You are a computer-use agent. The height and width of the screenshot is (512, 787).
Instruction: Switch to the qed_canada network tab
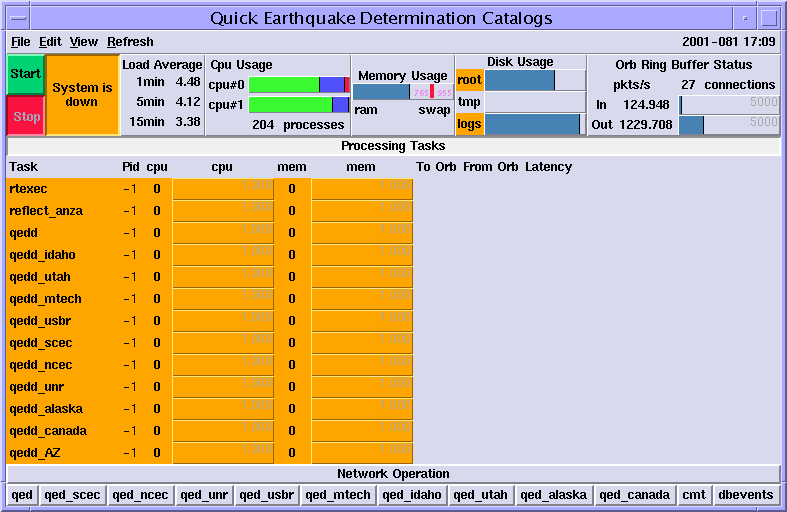[x=634, y=495]
